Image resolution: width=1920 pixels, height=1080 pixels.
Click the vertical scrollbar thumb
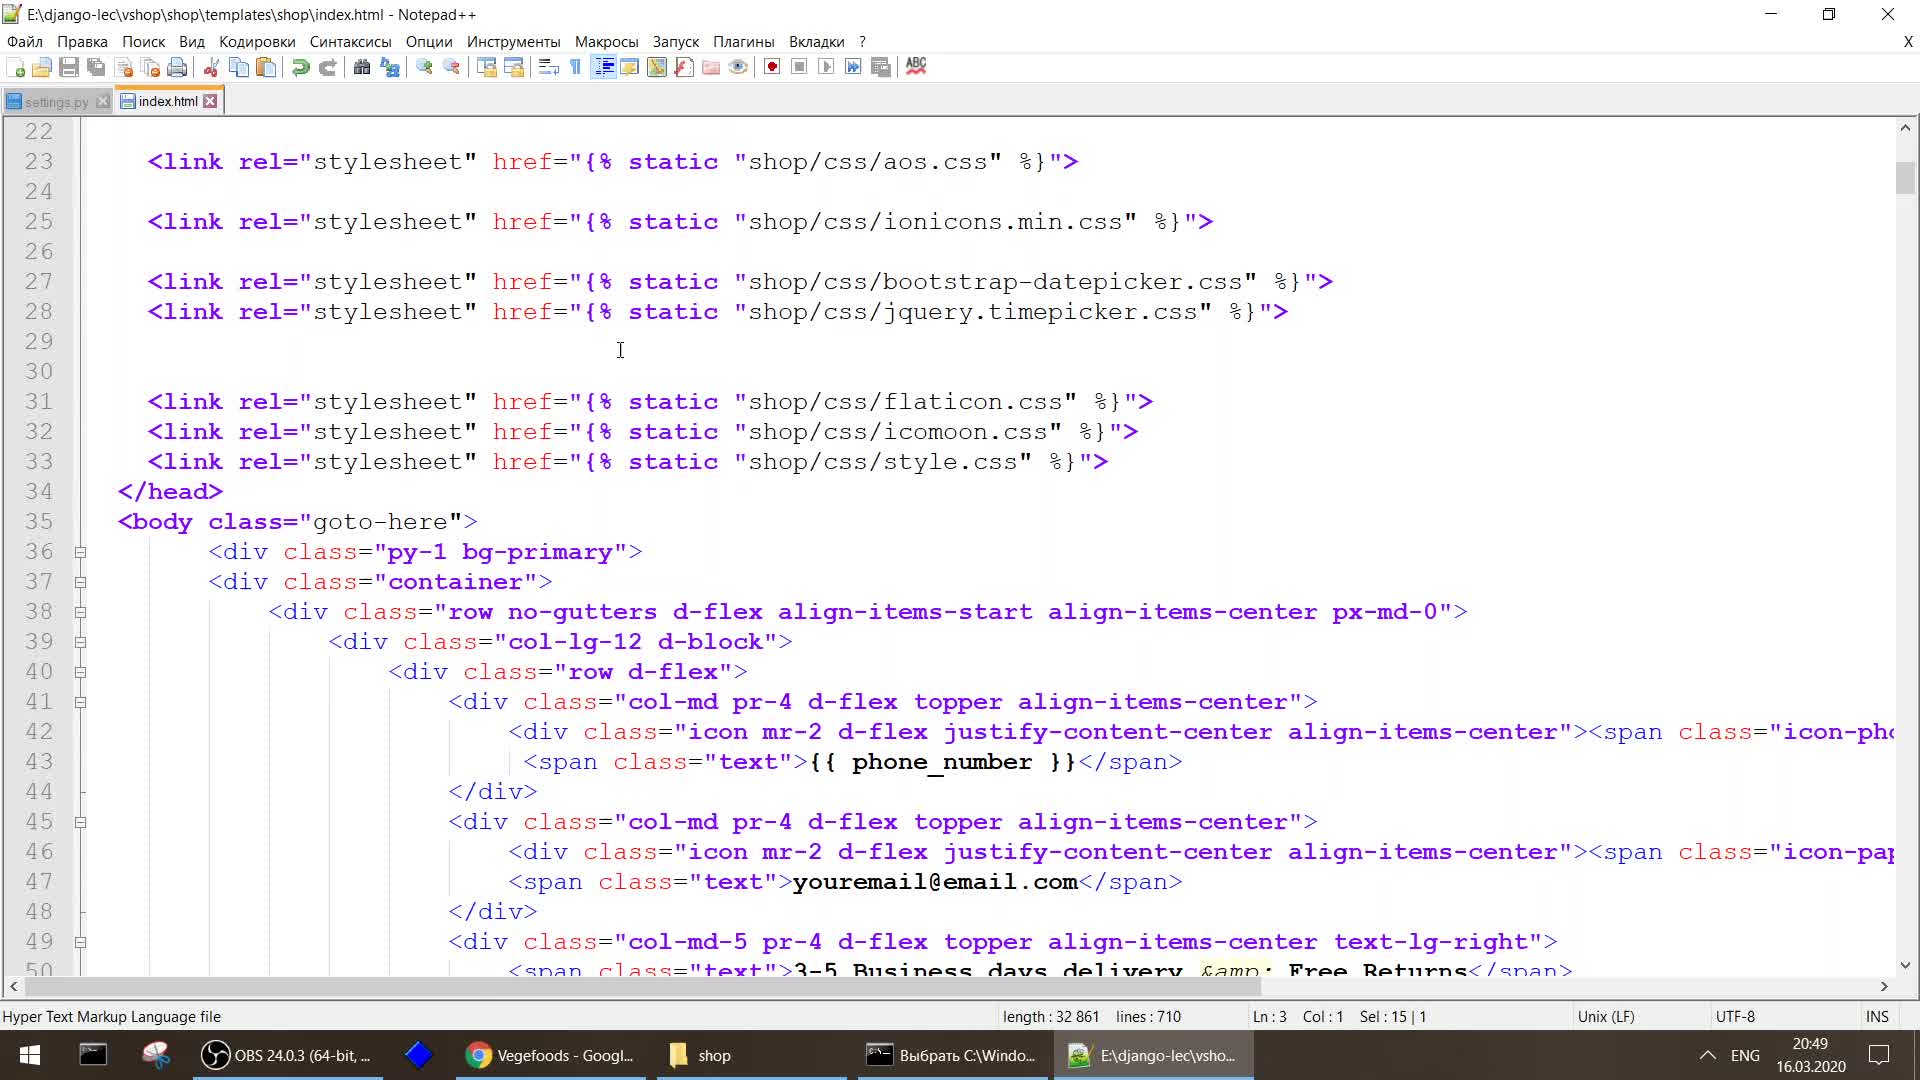[1905, 178]
